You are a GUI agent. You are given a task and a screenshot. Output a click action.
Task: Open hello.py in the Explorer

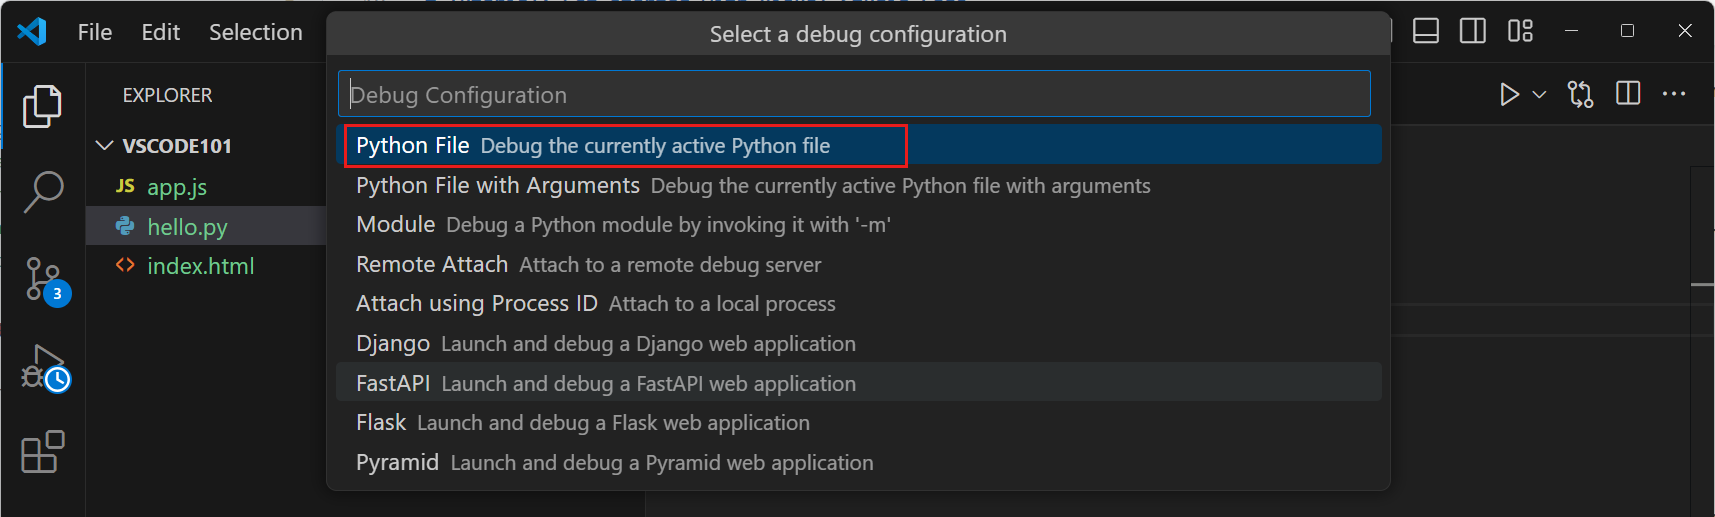[x=187, y=227]
